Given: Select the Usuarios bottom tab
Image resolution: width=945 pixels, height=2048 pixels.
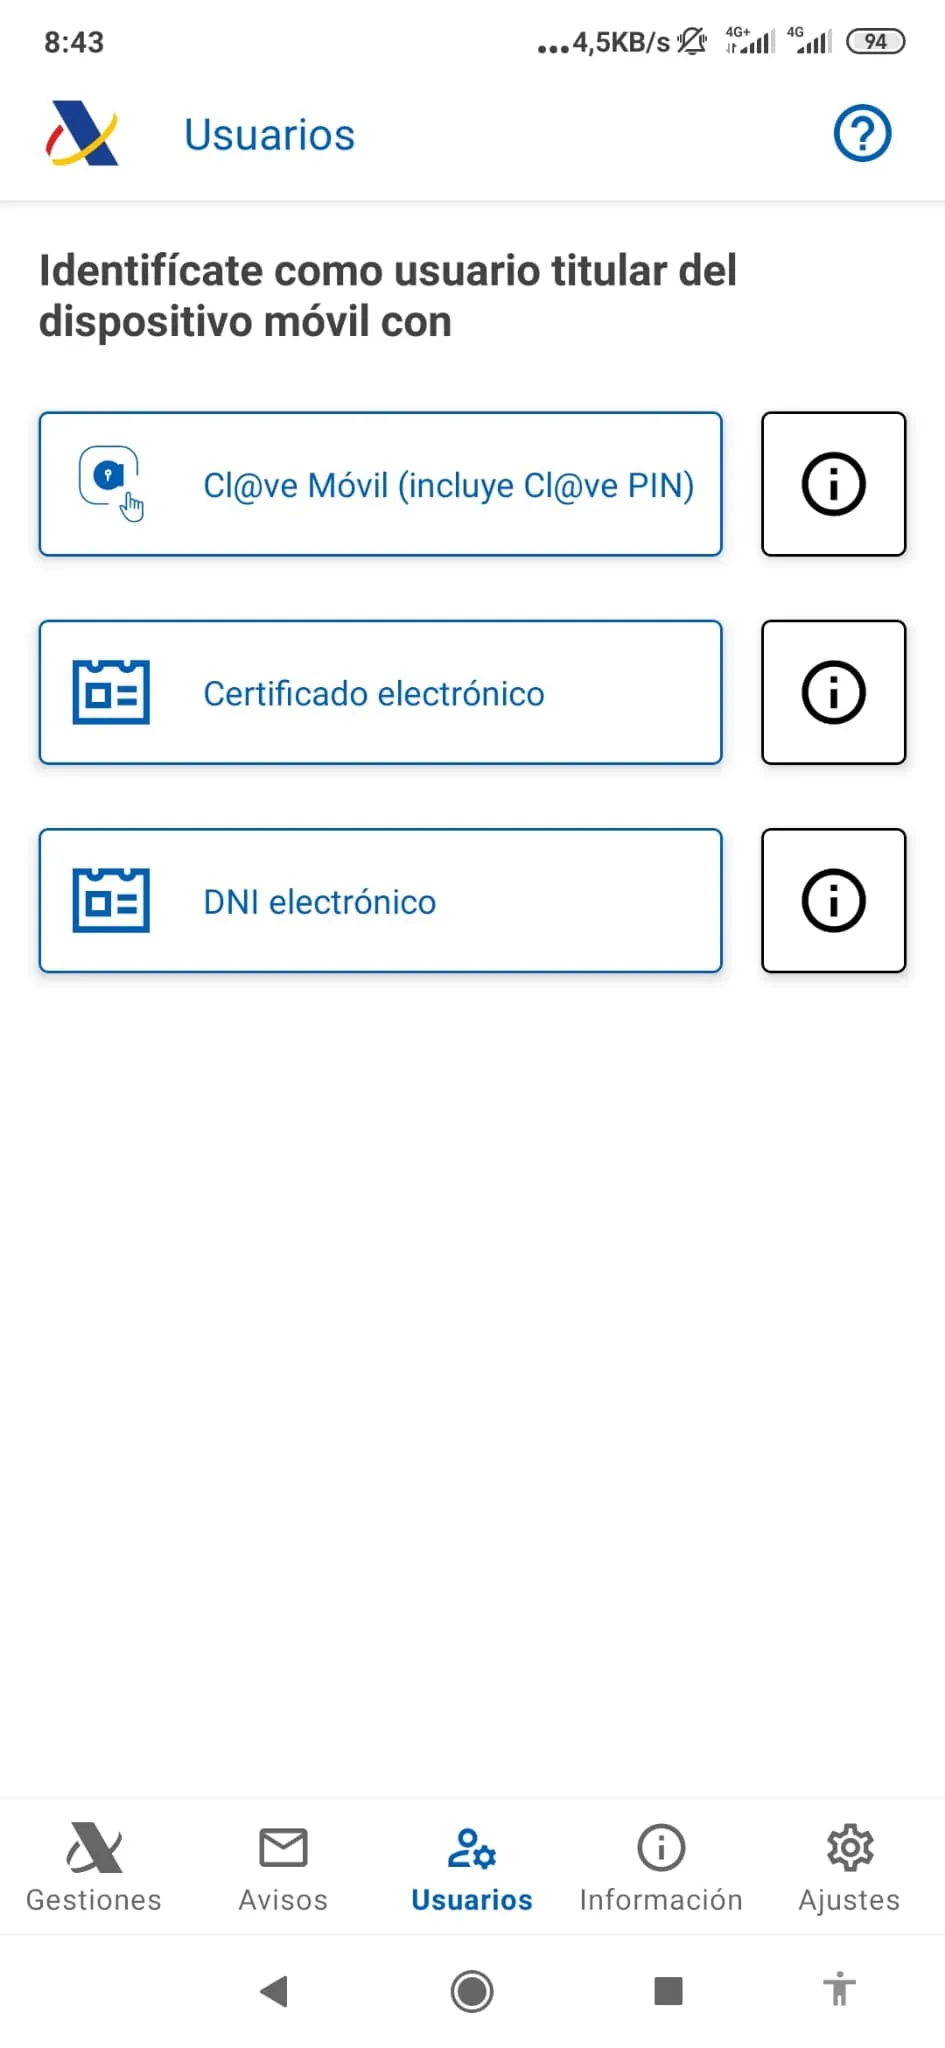Looking at the screenshot, I should point(472,1866).
